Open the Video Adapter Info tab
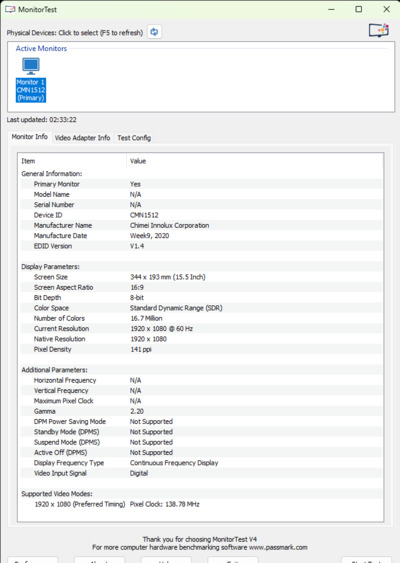The width and height of the screenshot is (400, 563). click(x=83, y=138)
